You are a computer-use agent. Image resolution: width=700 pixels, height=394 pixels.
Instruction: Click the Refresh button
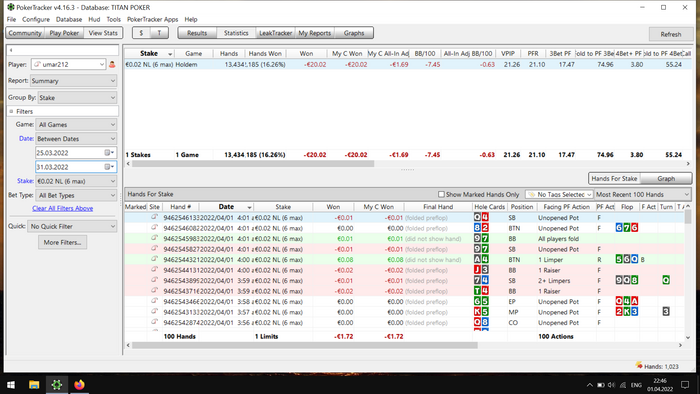click(671, 34)
